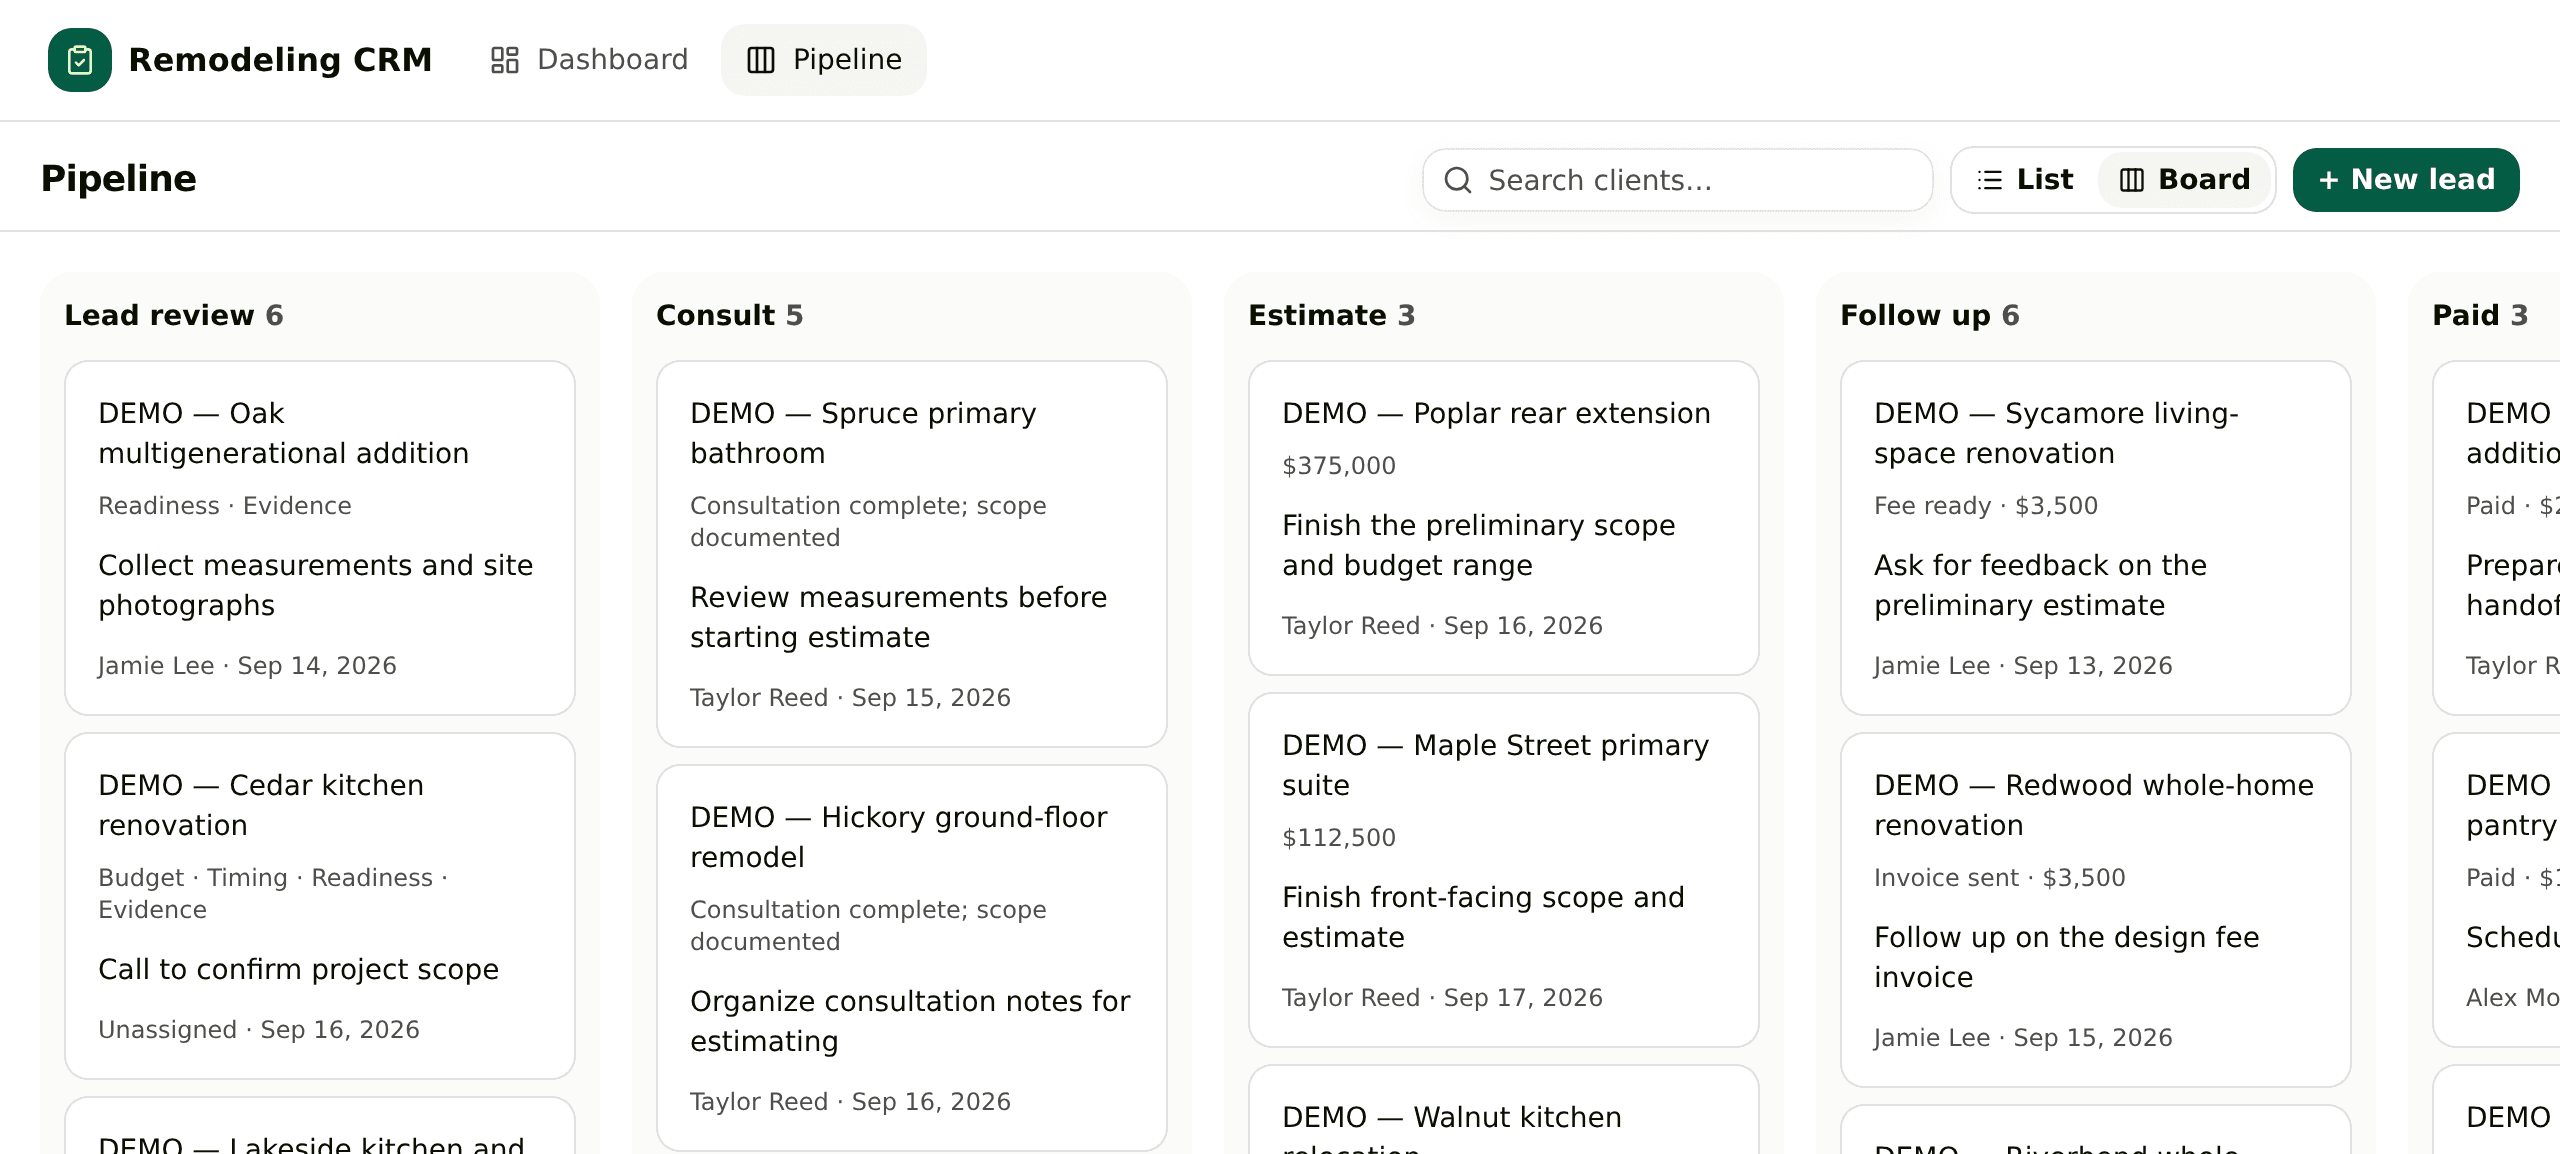Click the Dashboard grid icon
This screenshot has height=1154, width=2560.
505,60
